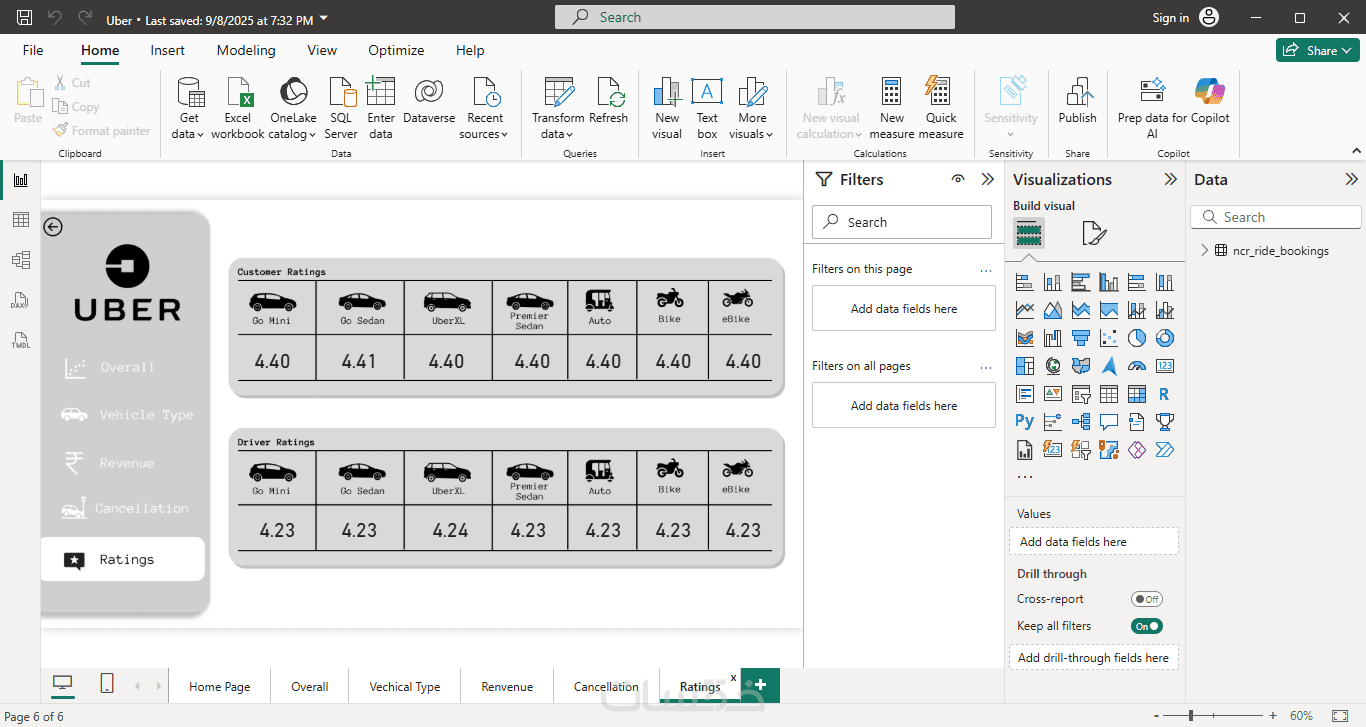The image size is (1366, 727).
Task: Toggle Filters pane visibility eye icon
Action: coord(958,179)
